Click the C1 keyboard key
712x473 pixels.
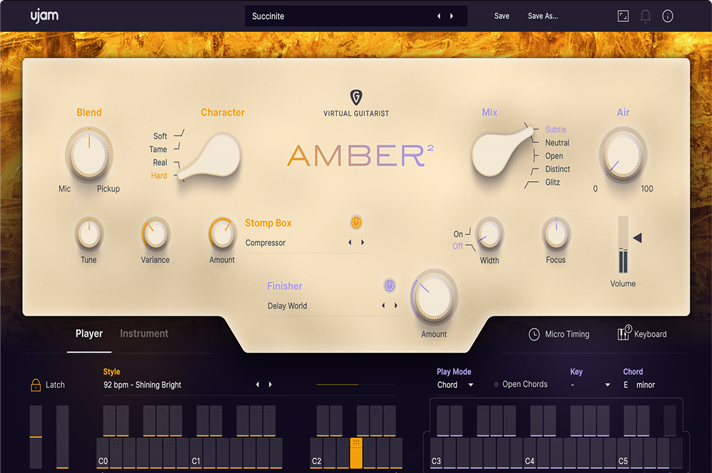click(x=196, y=453)
